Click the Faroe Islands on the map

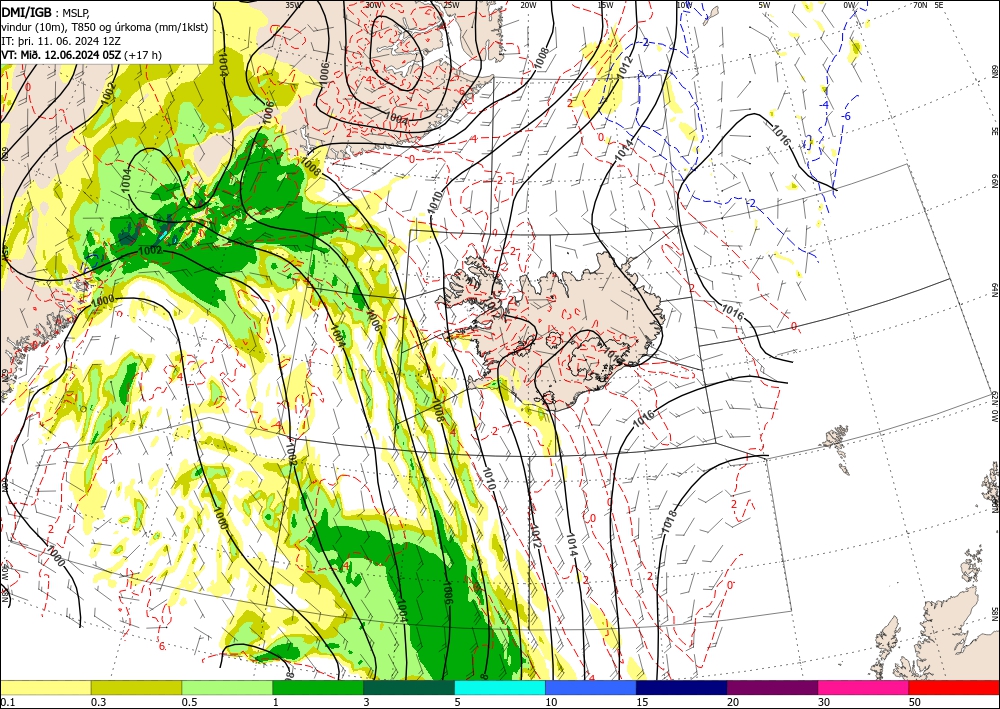(839, 446)
